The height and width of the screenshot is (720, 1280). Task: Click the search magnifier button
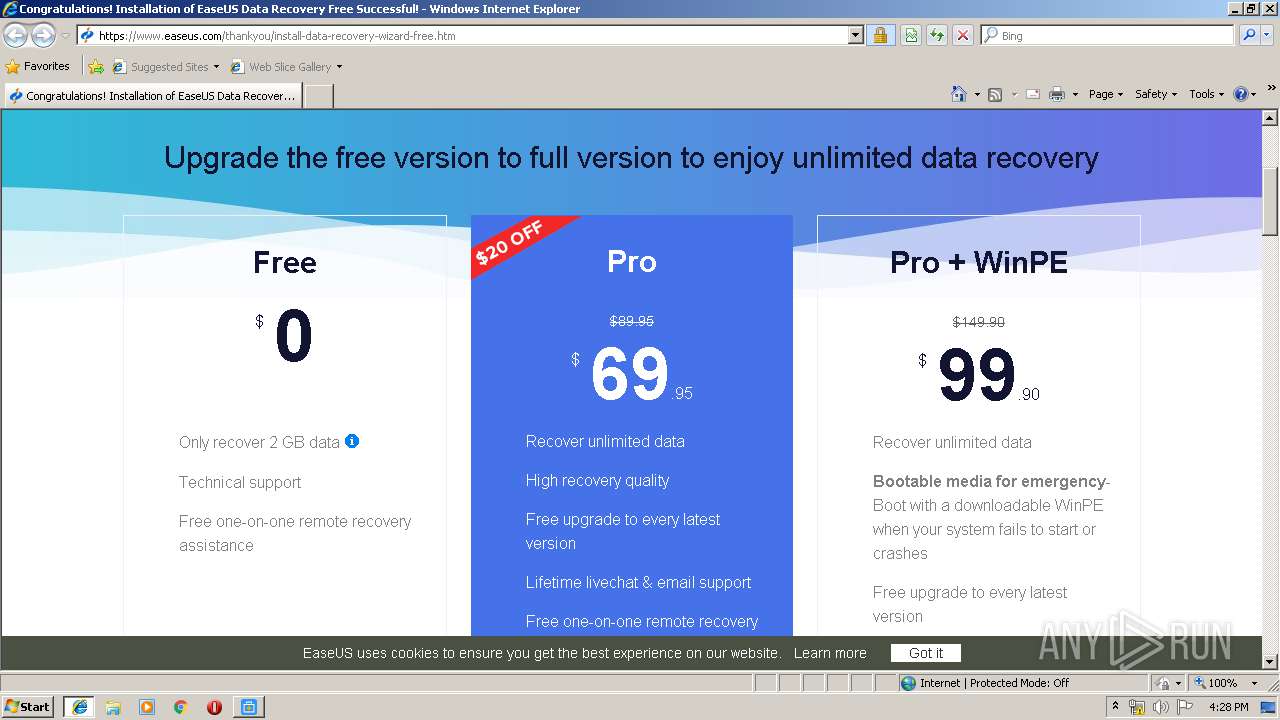point(1248,36)
